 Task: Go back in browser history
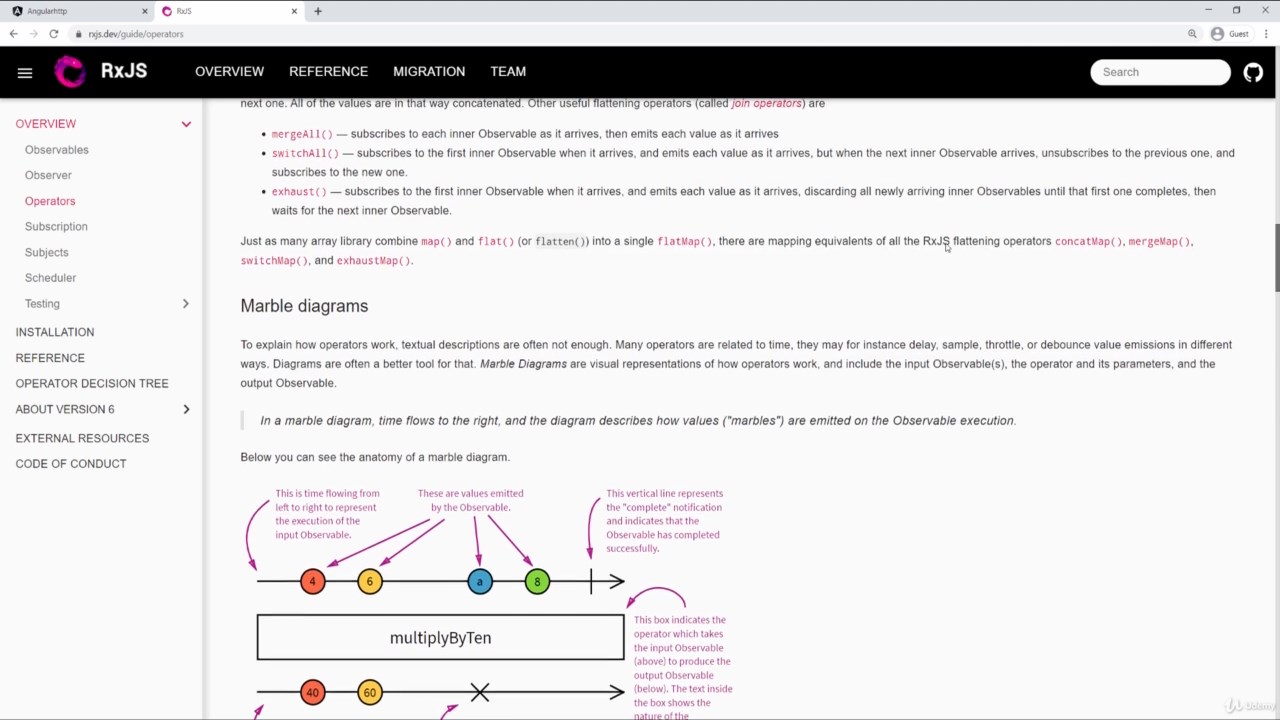pyautogui.click(x=13, y=34)
